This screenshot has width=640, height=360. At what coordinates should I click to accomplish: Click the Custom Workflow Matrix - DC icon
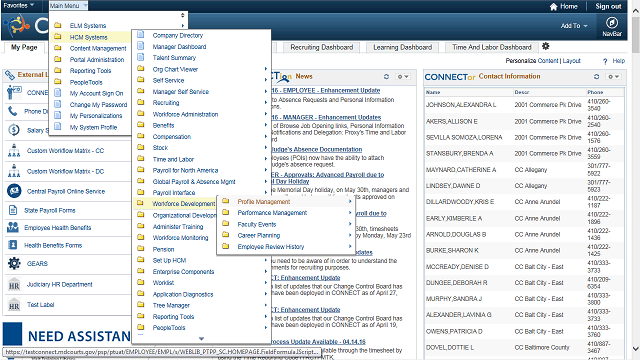14,171
